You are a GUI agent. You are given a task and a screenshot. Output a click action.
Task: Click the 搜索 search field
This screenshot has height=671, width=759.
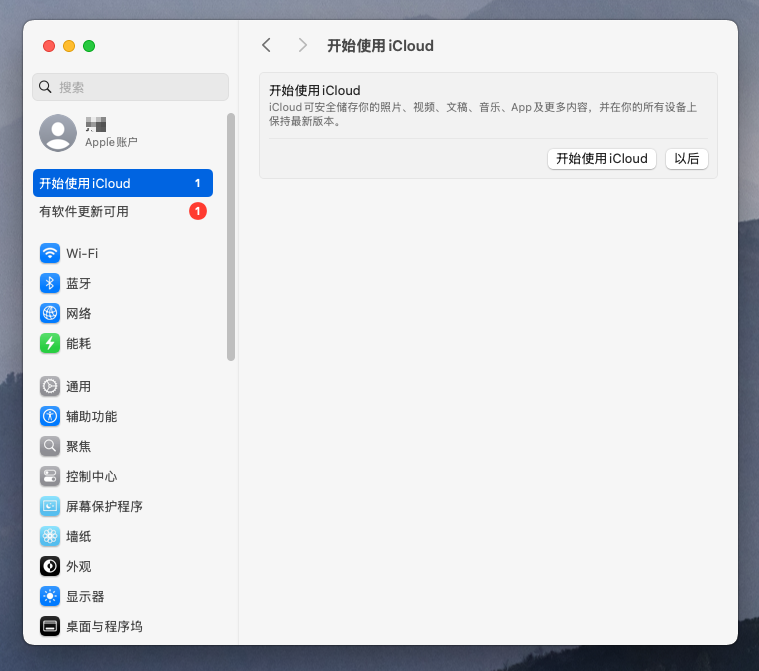coord(130,87)
